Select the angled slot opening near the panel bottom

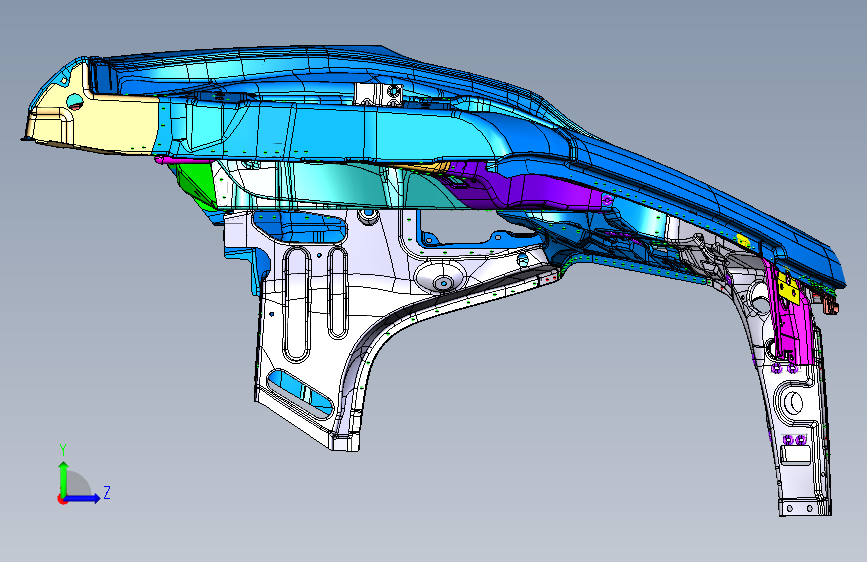tap(300, 393)
